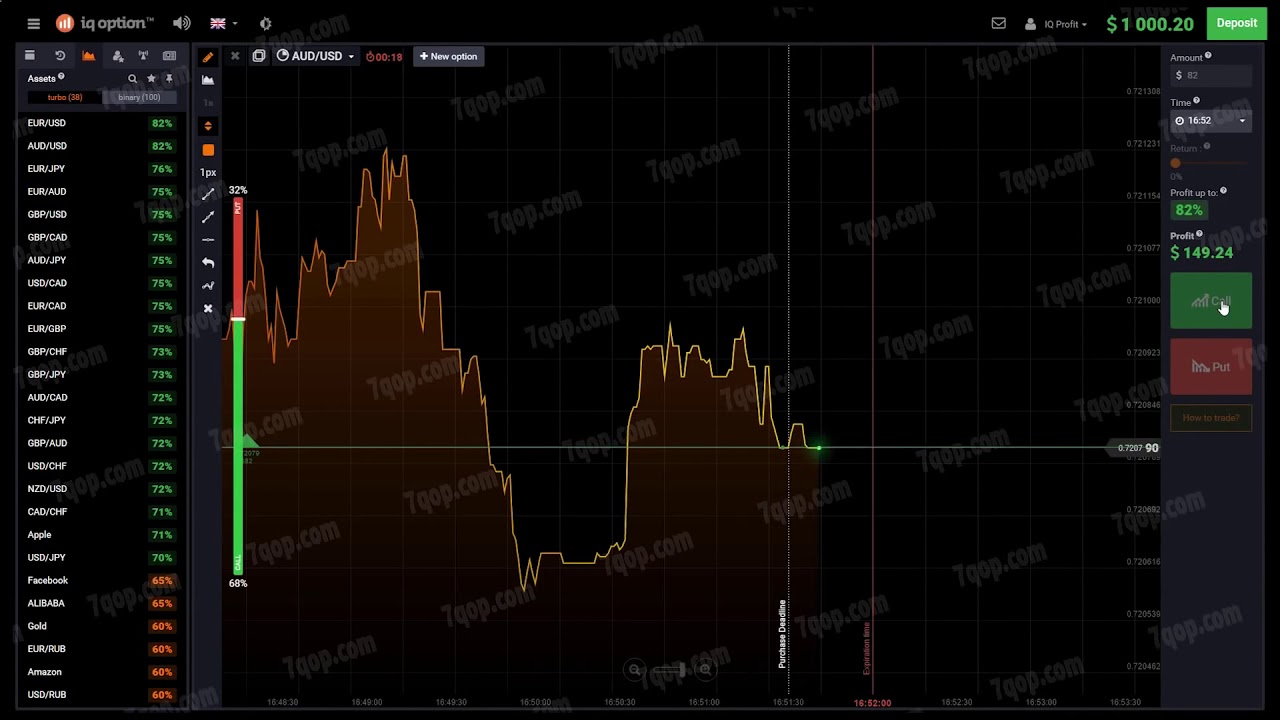Open indicators wavy-line icon
1280x720 pixels.
tap(208, 286)
